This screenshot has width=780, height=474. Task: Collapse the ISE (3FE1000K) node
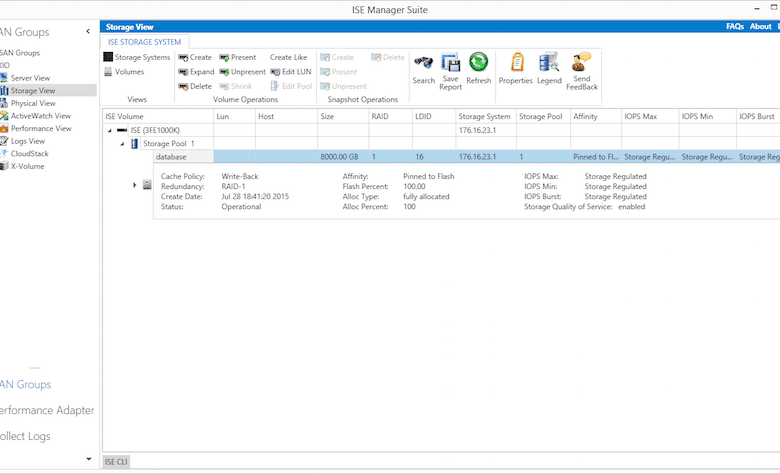tap(109, 130)
